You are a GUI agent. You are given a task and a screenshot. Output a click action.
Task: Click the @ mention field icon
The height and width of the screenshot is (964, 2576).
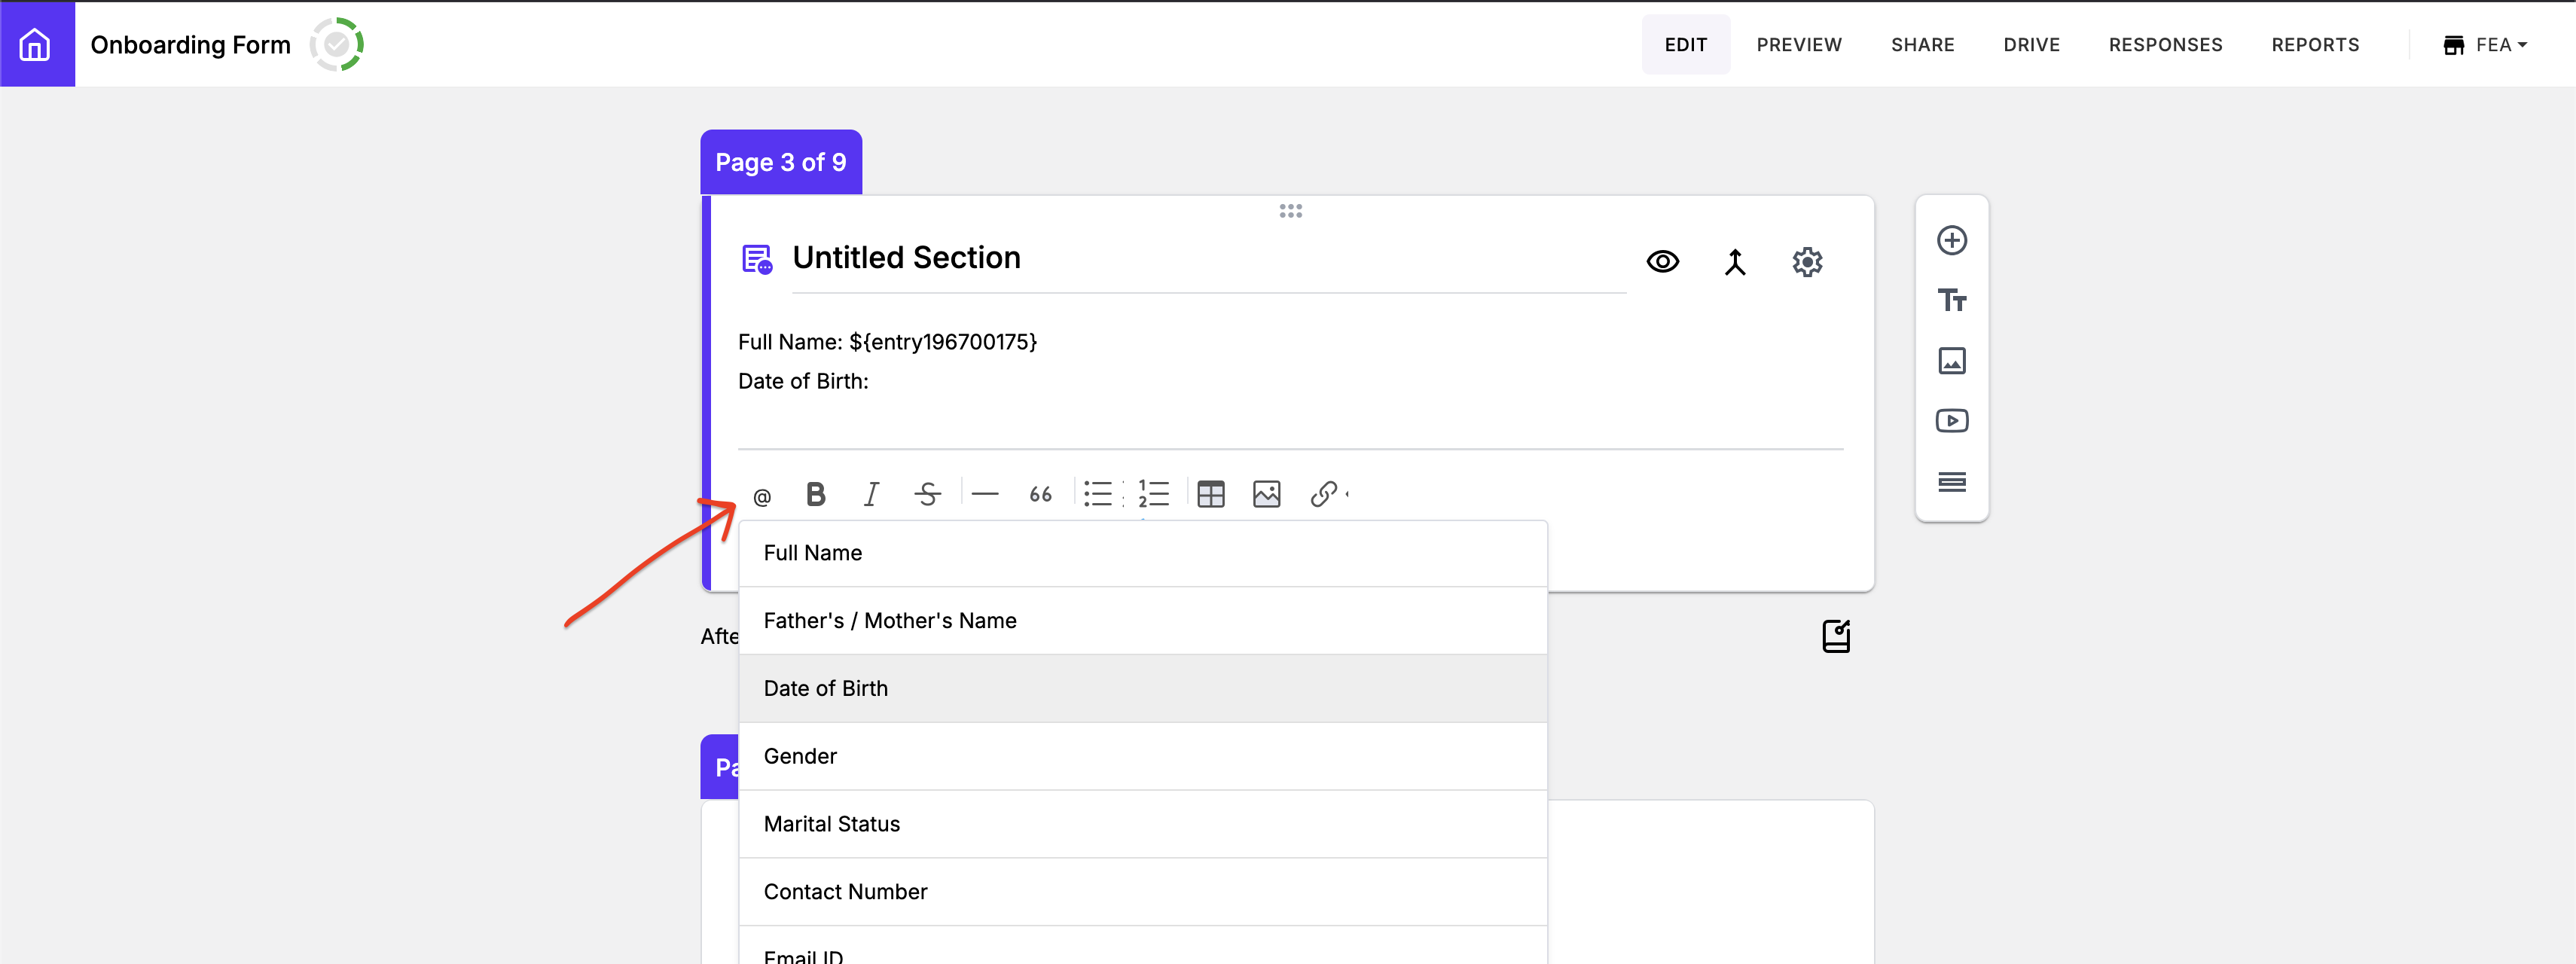point(762,496)
